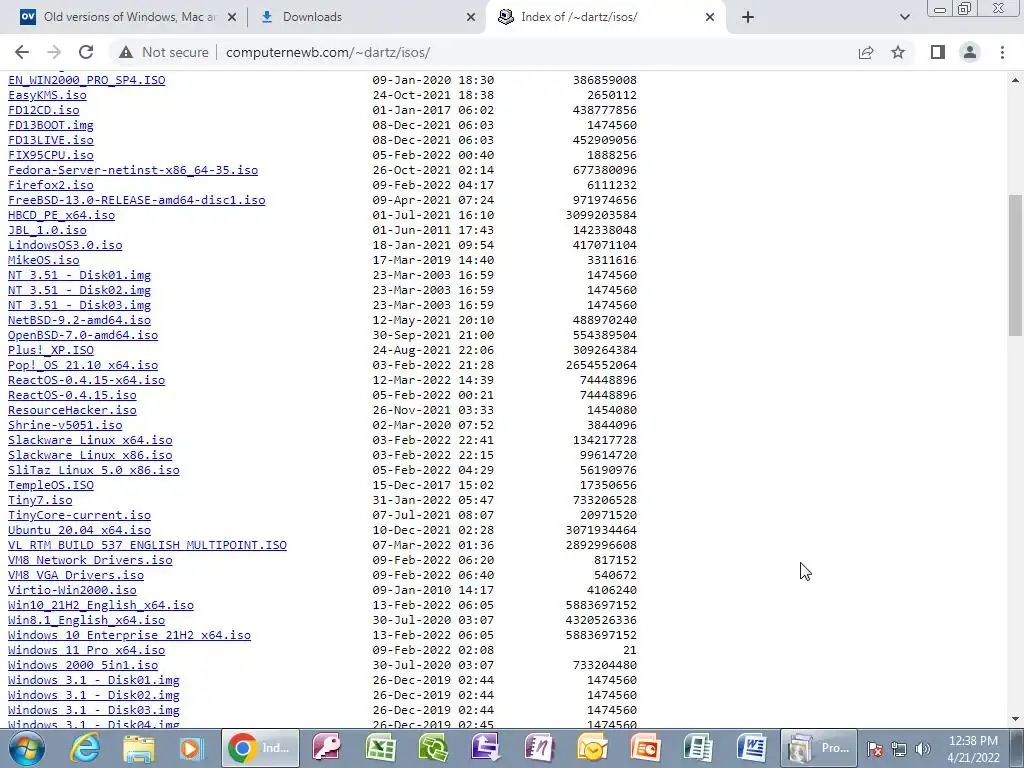Expand the tab search chevron

coord(904,17)
